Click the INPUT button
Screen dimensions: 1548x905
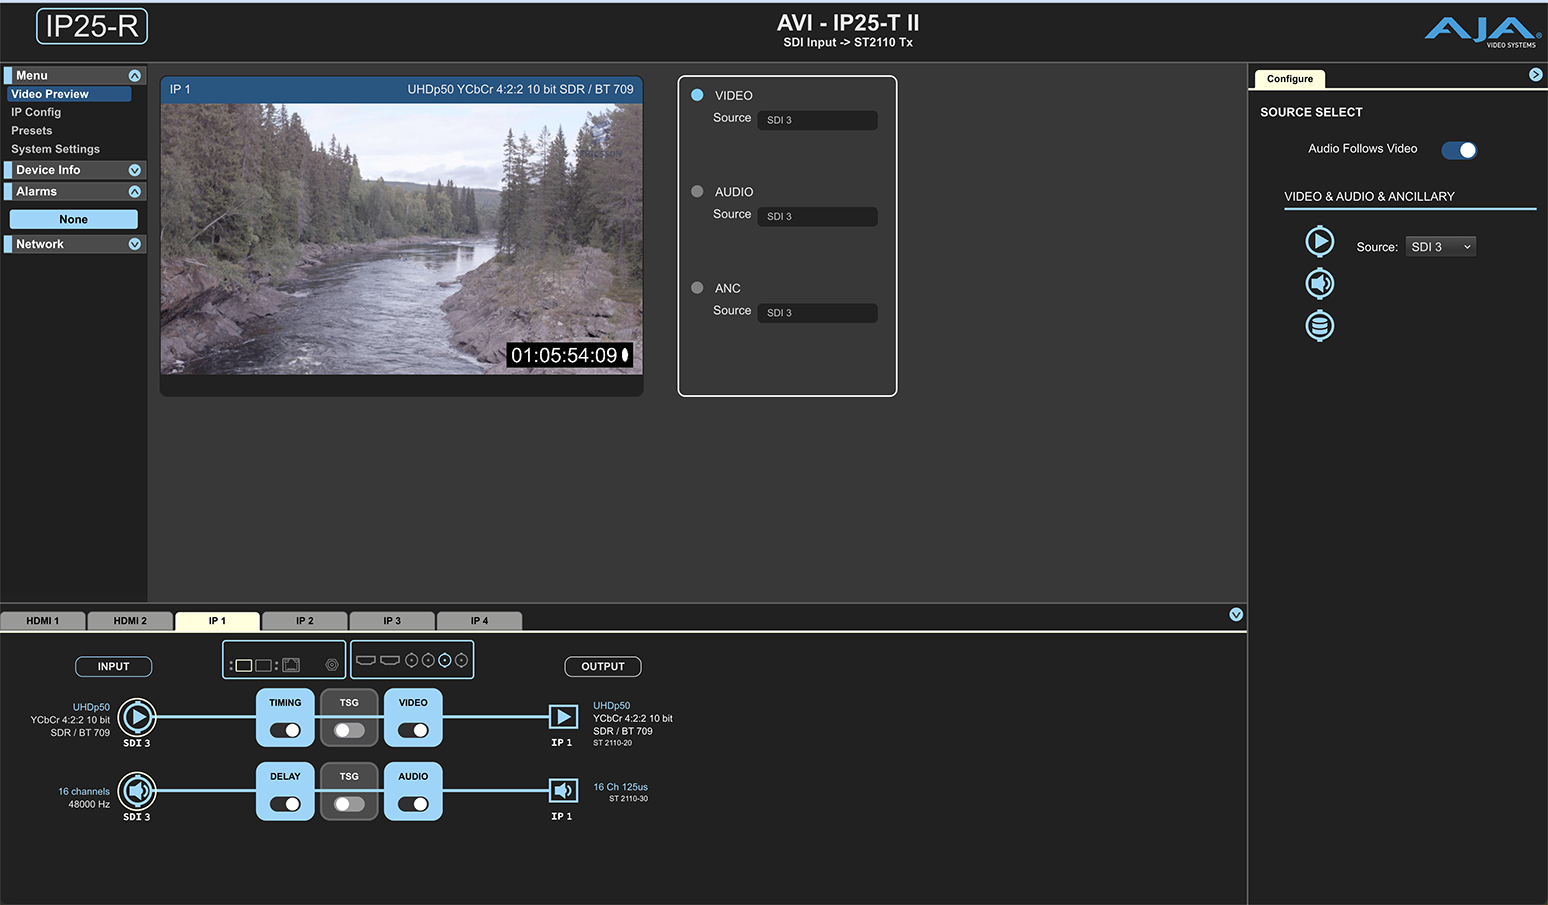click(x=113, y=666)
